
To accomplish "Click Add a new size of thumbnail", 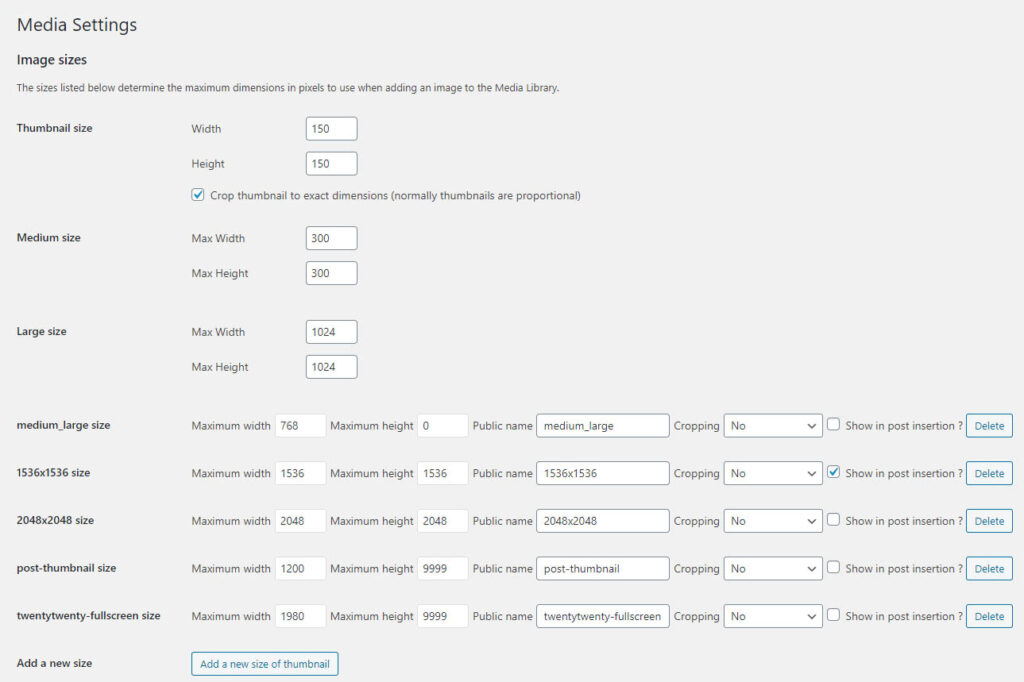I will pos(264,664).
